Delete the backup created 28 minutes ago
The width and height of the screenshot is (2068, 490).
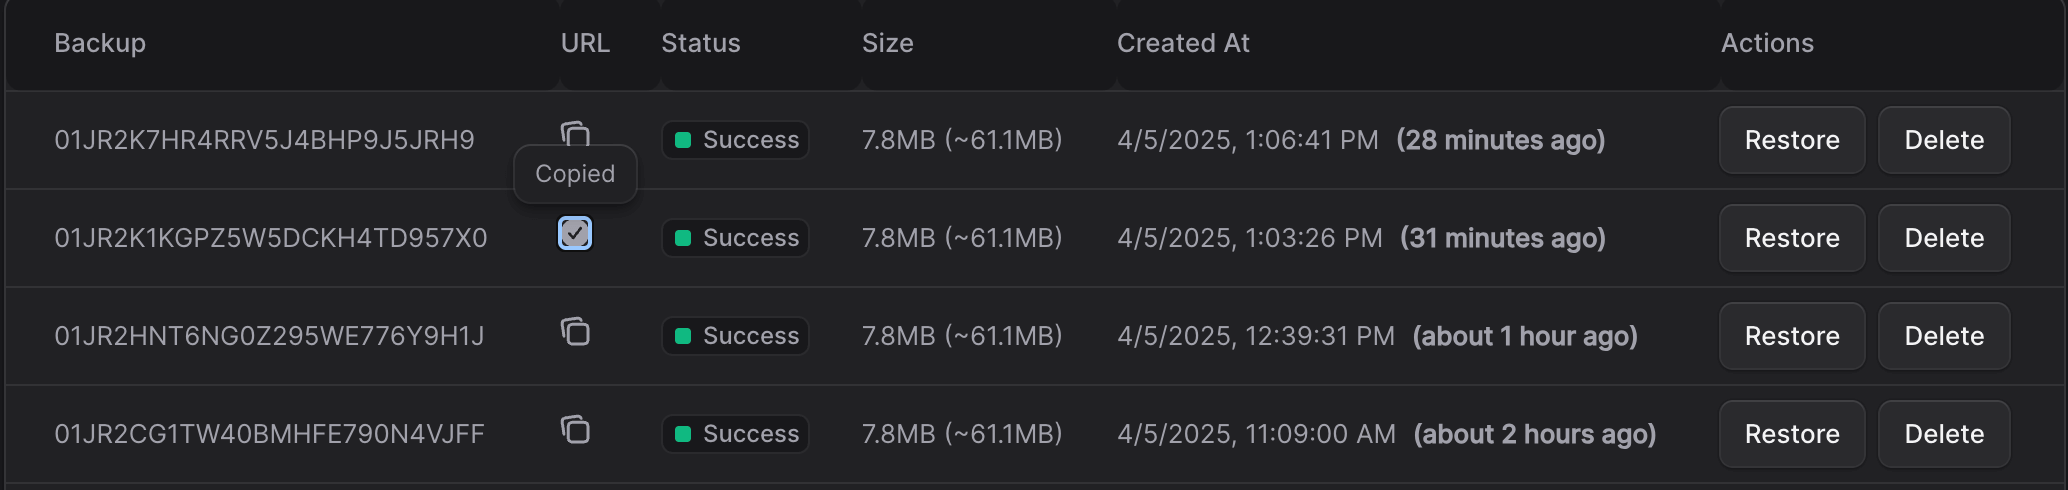[x=1943, y=140]
